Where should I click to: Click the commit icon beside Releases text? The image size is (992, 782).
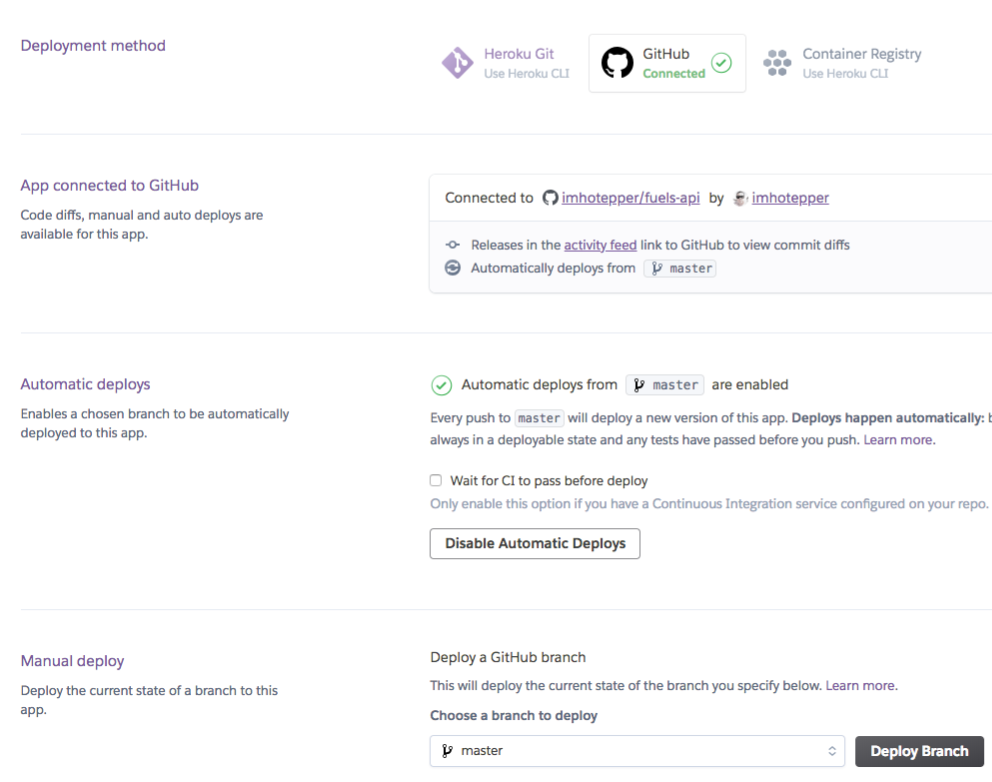point(452,245)
